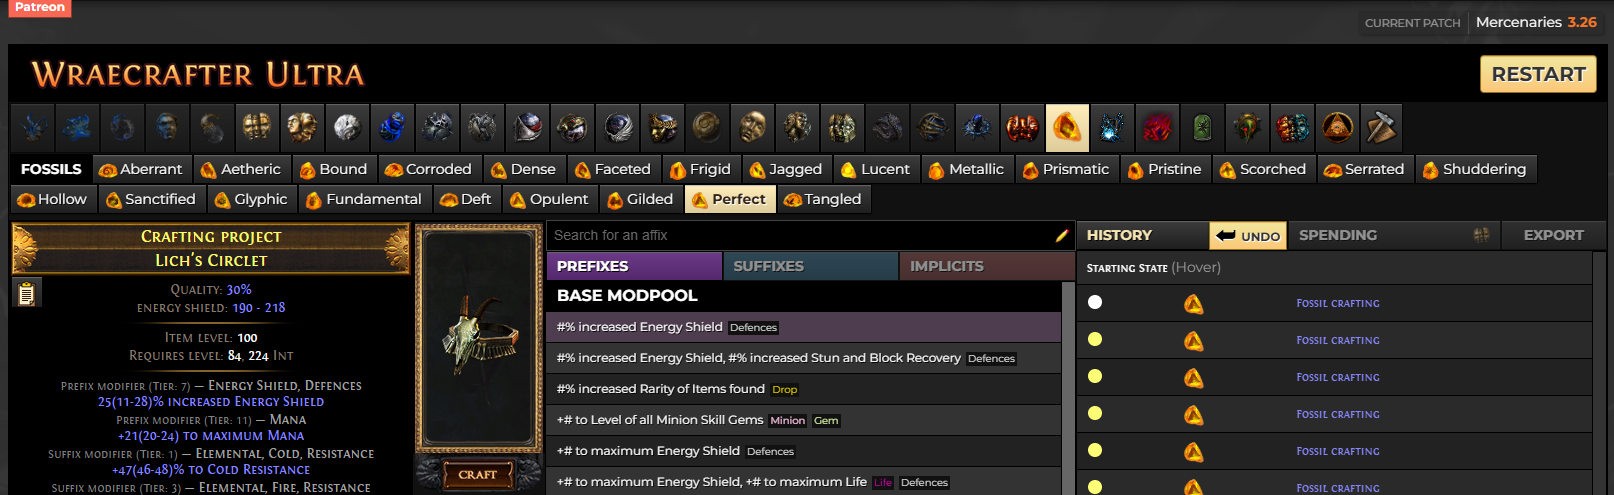Image resolution: width=1614 pixels, height=495 pixels.
Task: Select the Chaos Orb three-faced gold icon
Action: (x=257, y=127)
